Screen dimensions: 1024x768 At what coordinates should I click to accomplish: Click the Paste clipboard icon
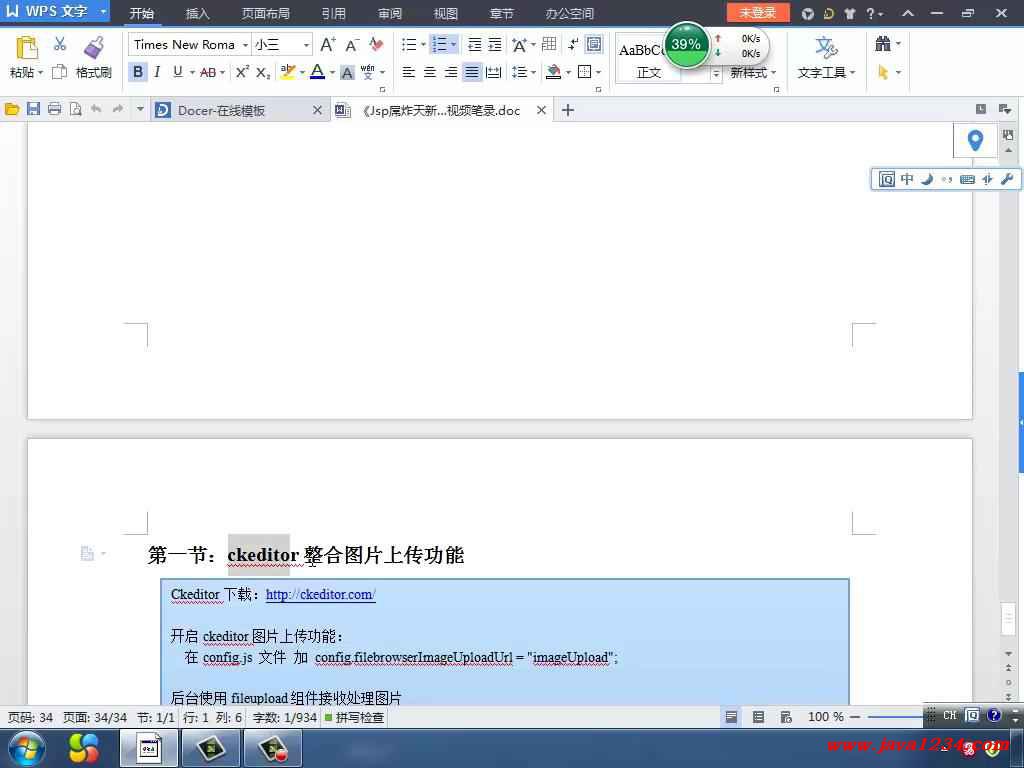click(26, 48)
